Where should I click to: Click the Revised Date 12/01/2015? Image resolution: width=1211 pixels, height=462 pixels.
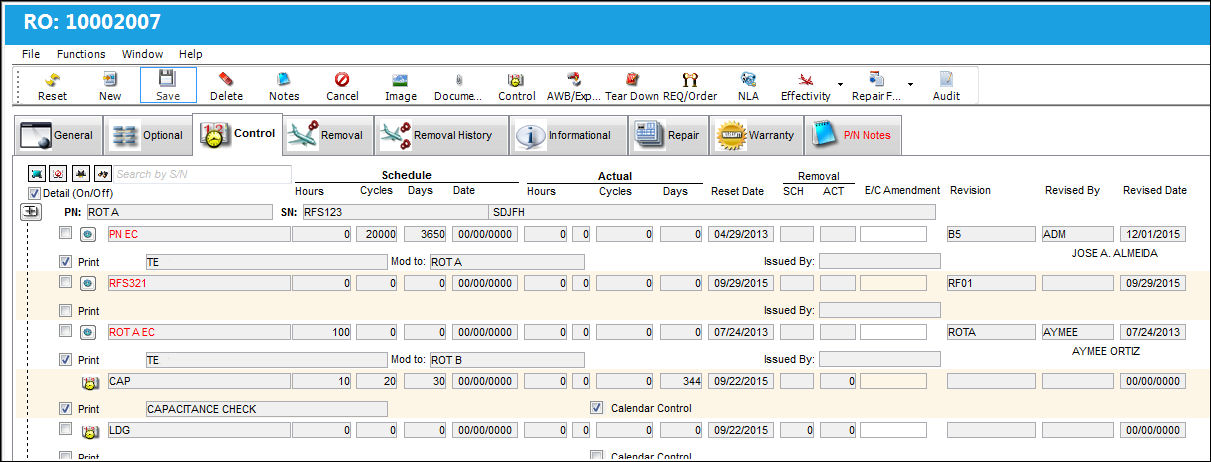click(x=1153, y=234)
